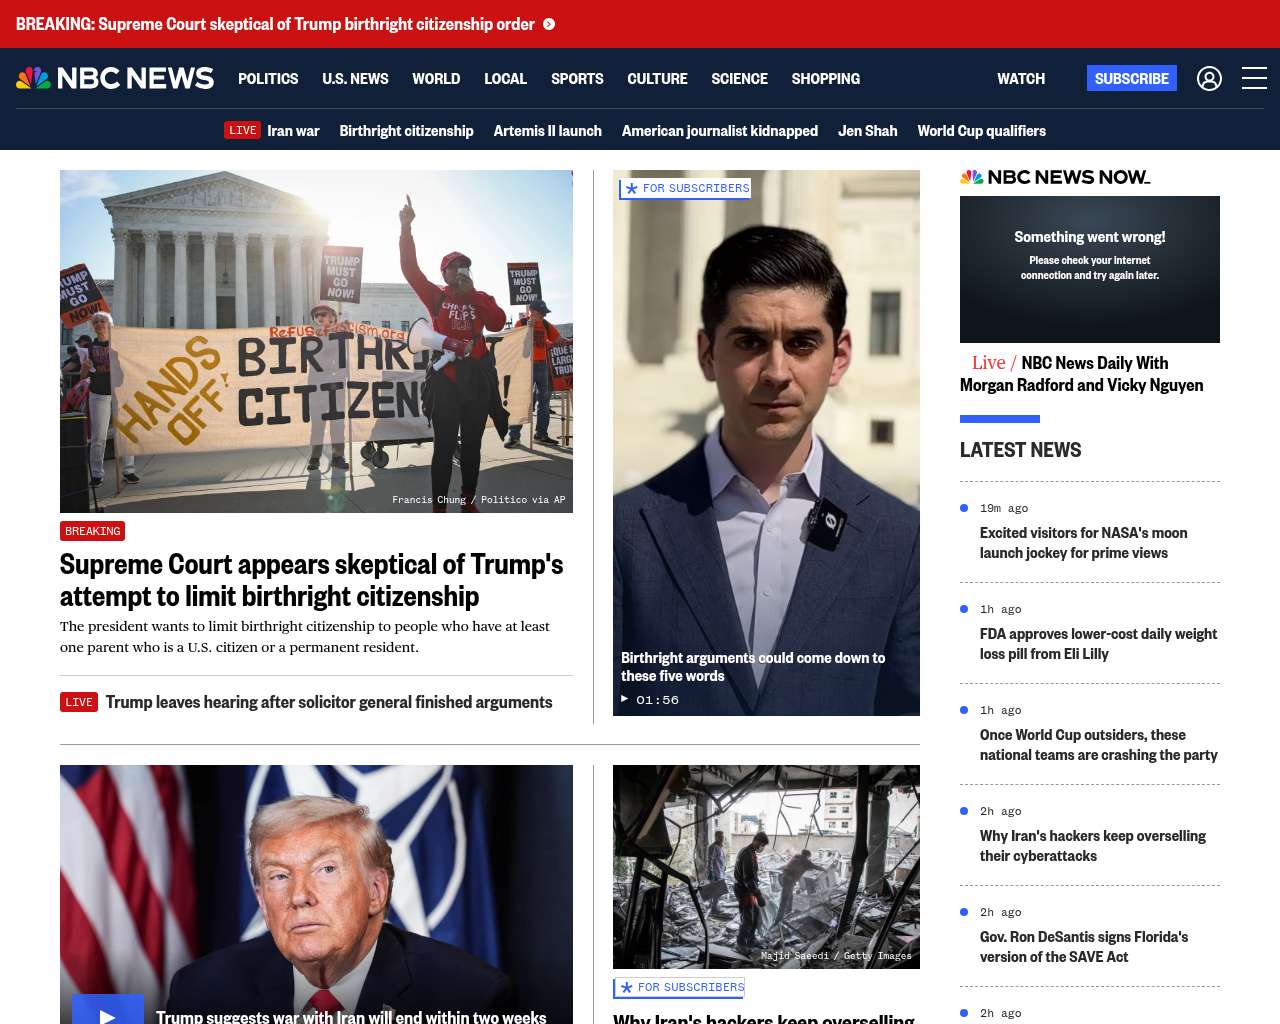The image size is (1280, 1024).
Task: Go to the U.S. News section
Action: click(355, 78)
